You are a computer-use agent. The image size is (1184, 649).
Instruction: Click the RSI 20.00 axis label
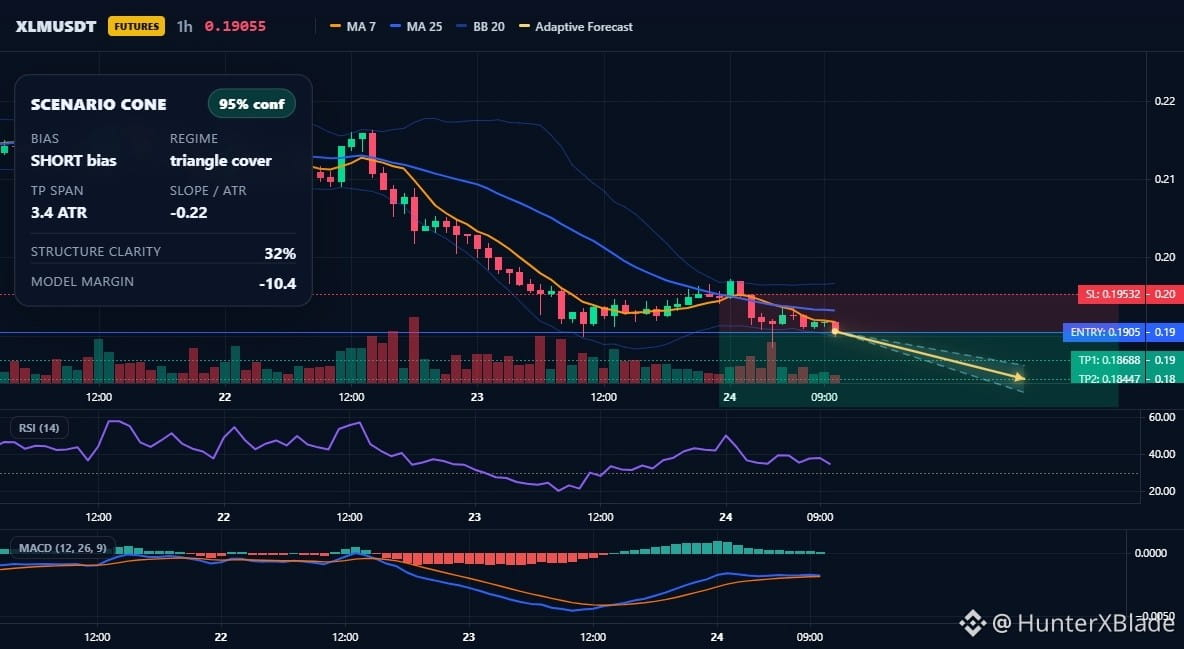tap(1162, 491)
